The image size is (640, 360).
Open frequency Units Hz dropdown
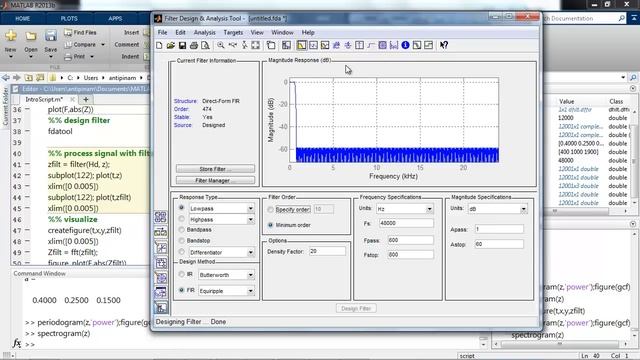point(429,209)
